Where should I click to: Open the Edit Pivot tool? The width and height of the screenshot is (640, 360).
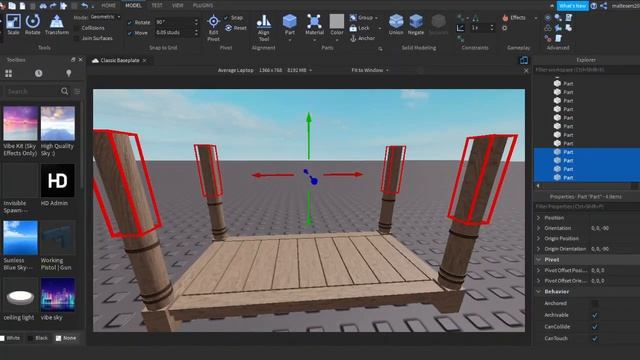(213, 28)
